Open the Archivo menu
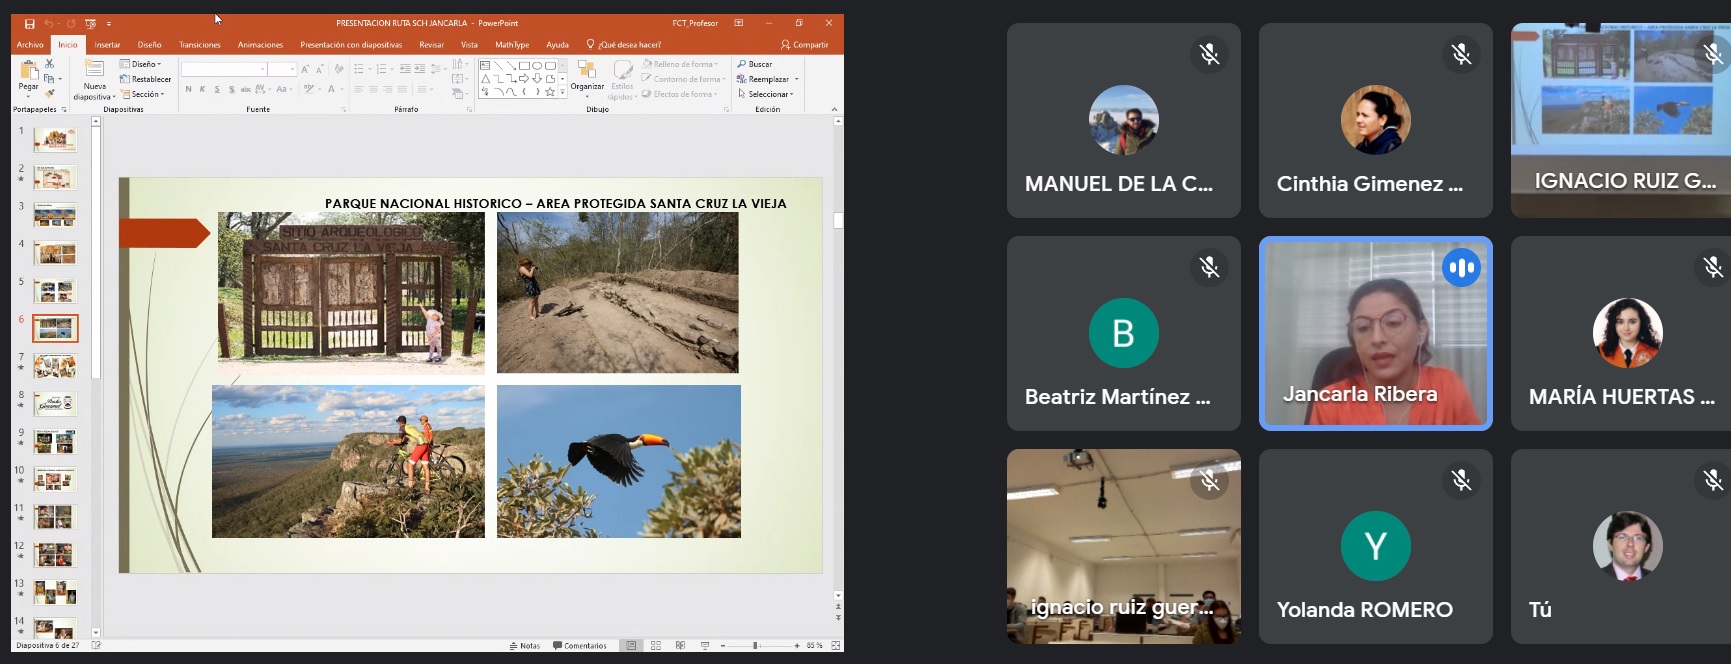The width and height of the screenshot is (1731, 664). (30, 45)
